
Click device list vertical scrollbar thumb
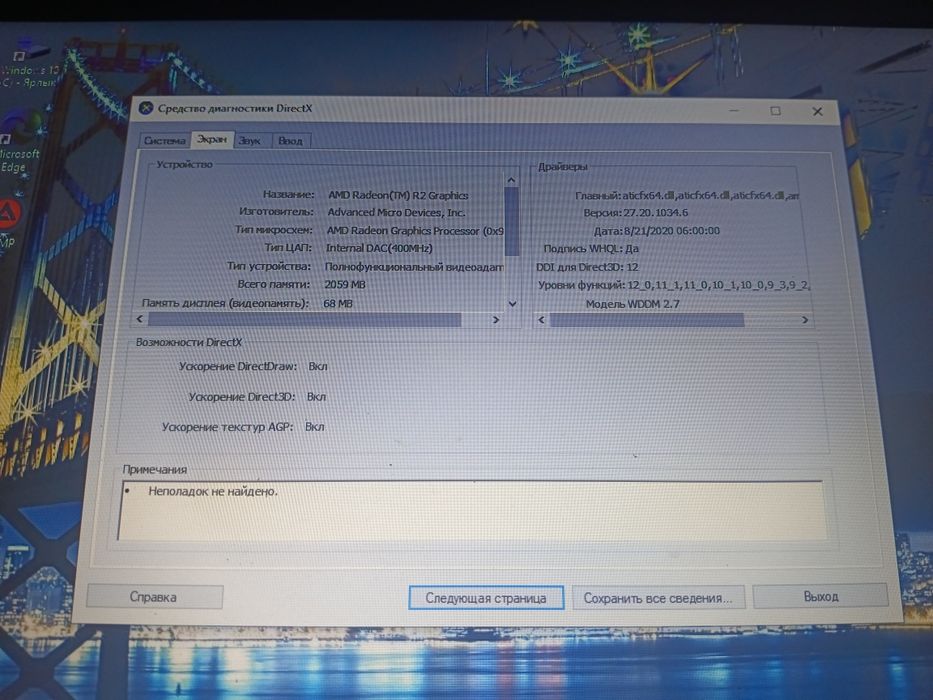(x=511, y=221)
